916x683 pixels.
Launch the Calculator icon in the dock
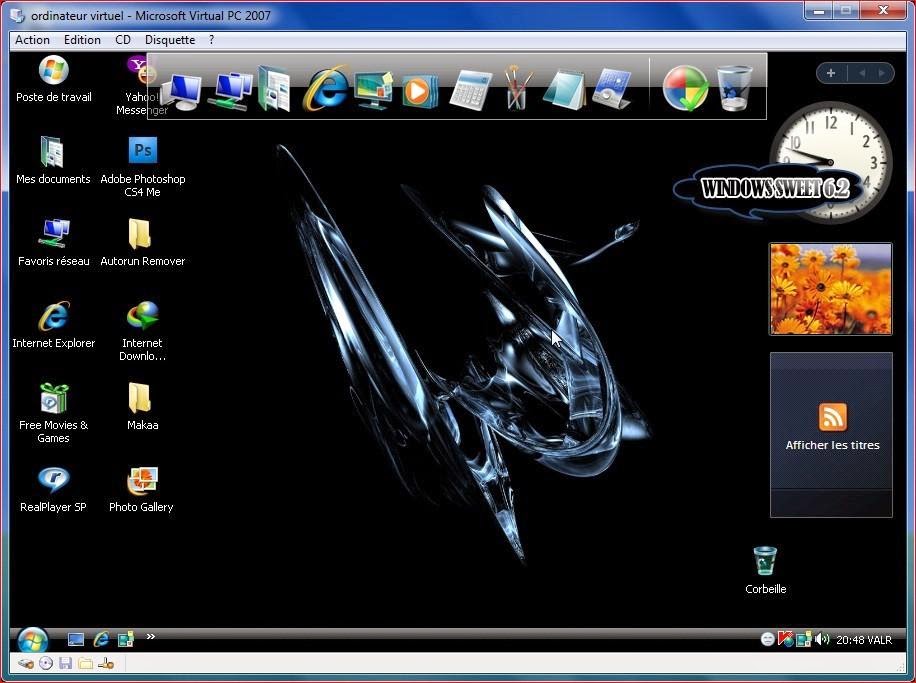pos(471,89)
